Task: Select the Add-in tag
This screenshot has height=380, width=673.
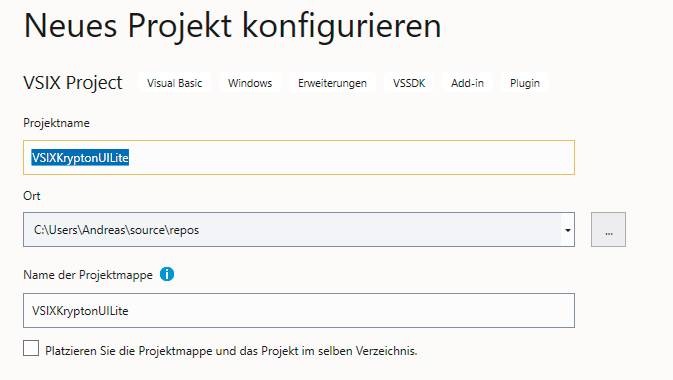Action: coord(467,83)
